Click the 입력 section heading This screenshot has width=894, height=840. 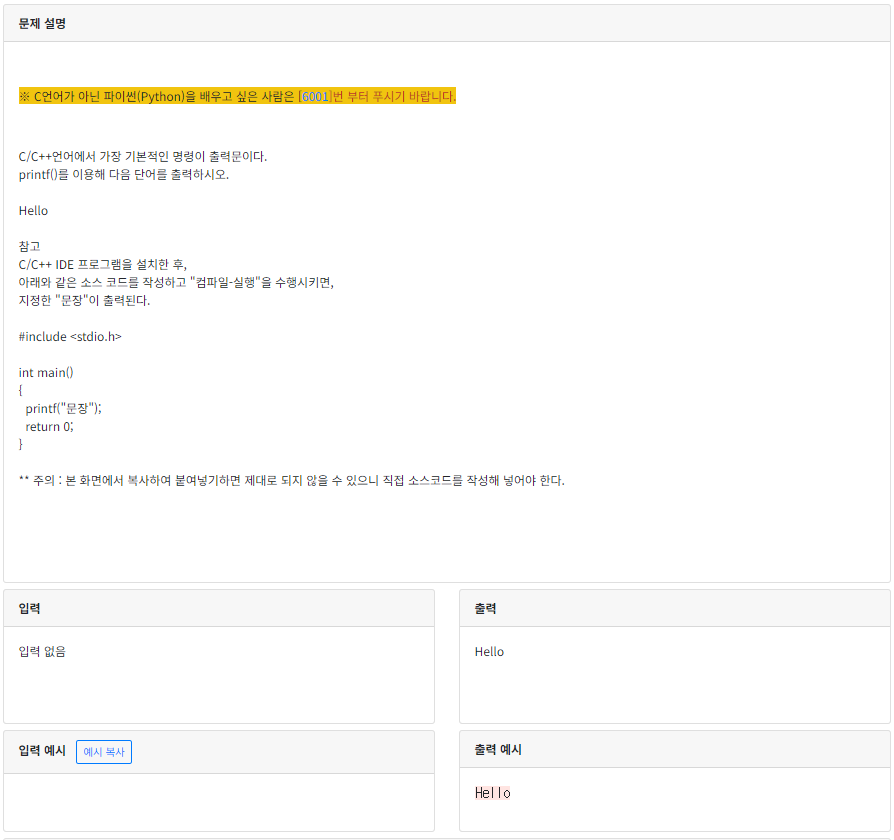pyautogui.click(x=29, y=608)
